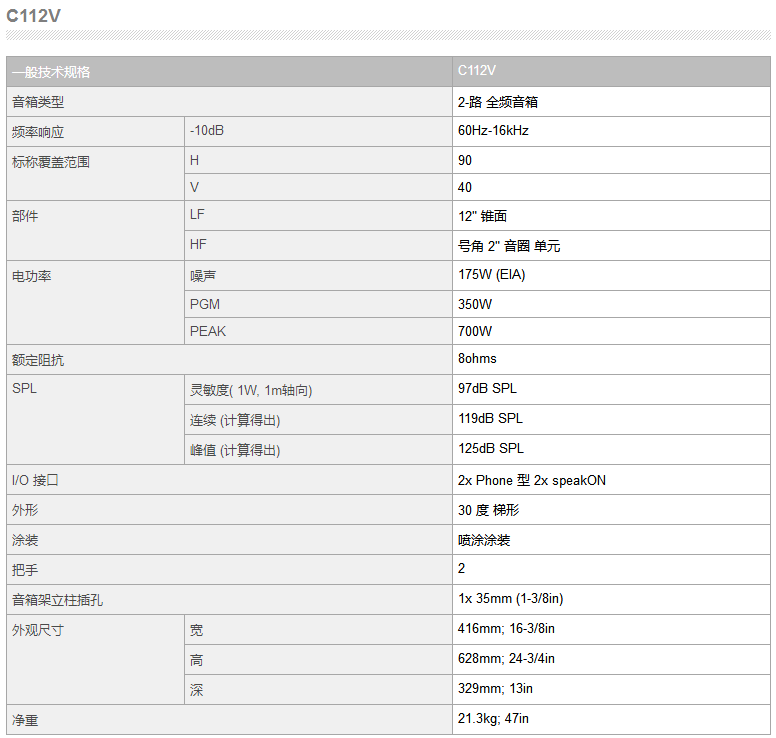Select the '高' dimension sub-label
Screen dimensions: 776x738
click(x=196, y=660)
